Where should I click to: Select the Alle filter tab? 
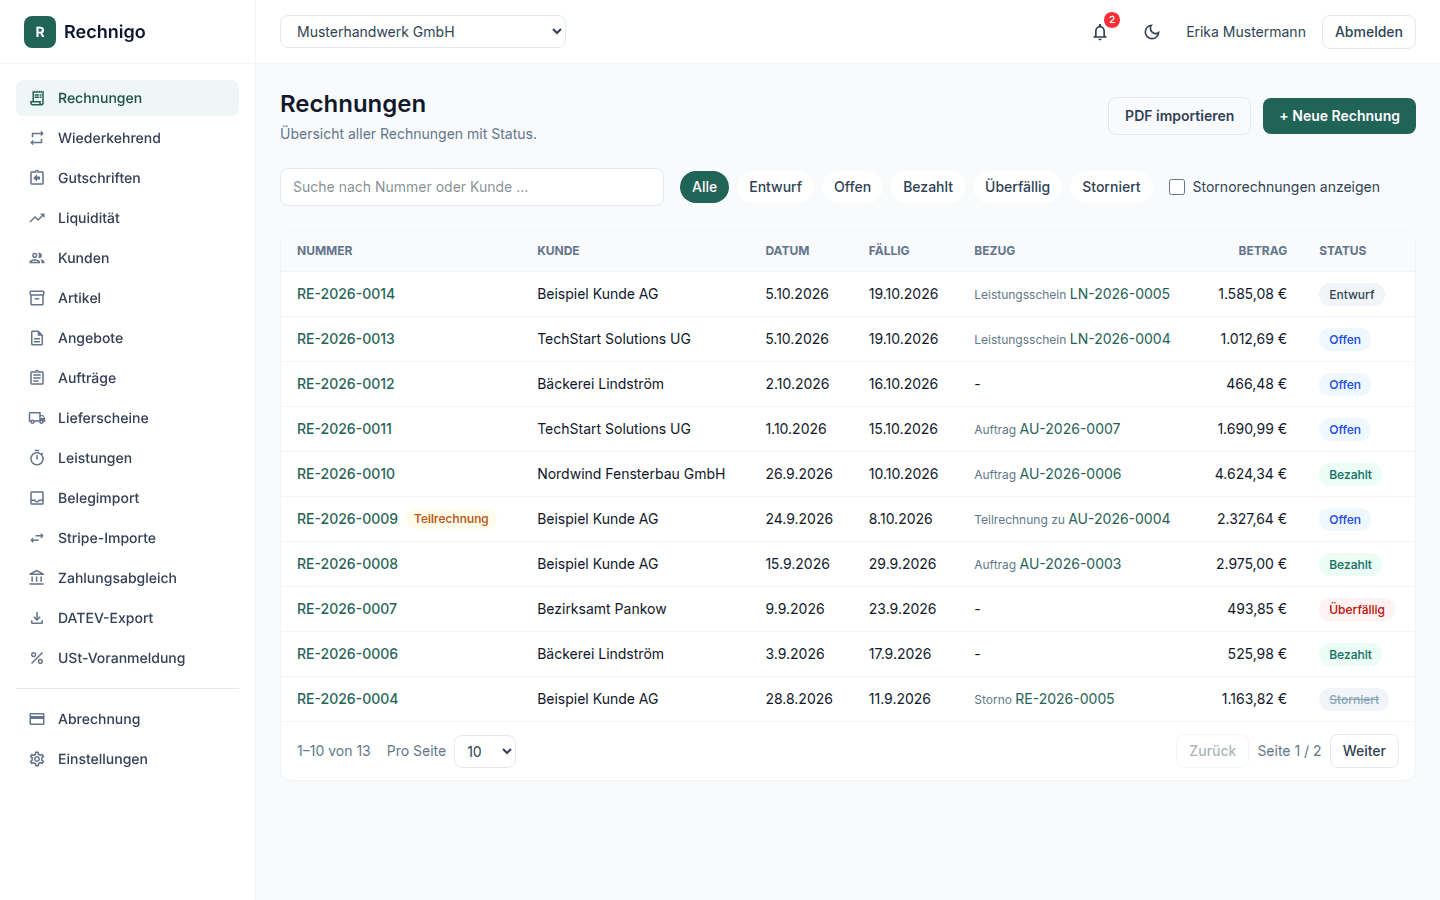705,187
